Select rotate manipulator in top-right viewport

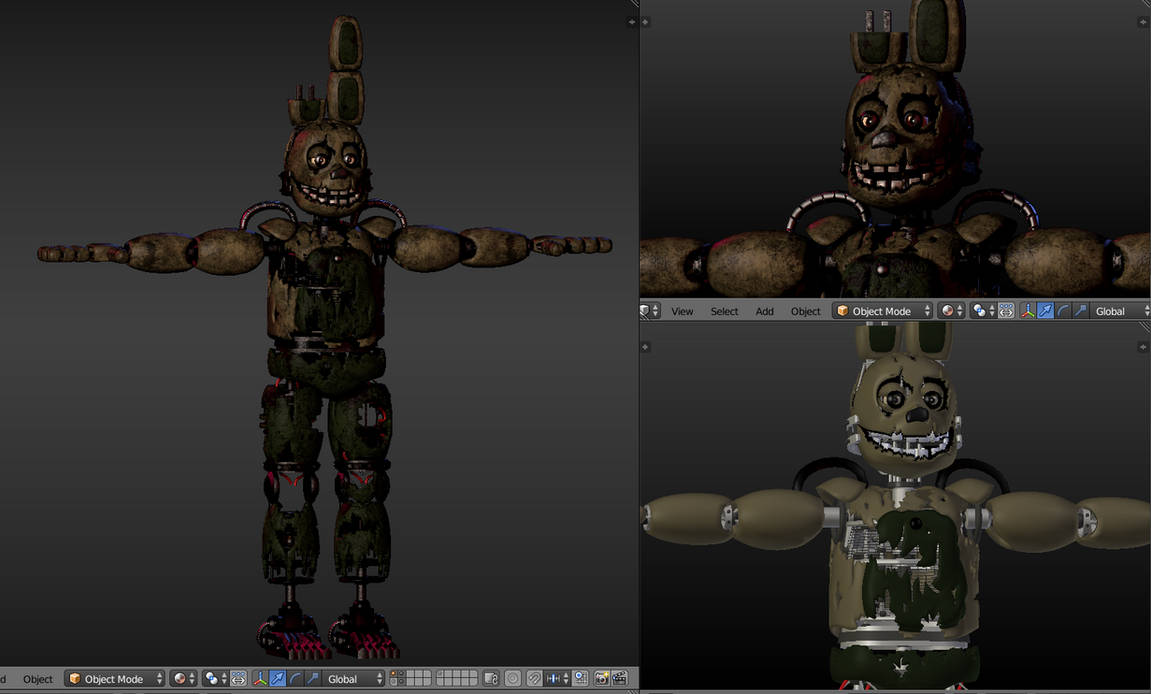[1063, 311]
